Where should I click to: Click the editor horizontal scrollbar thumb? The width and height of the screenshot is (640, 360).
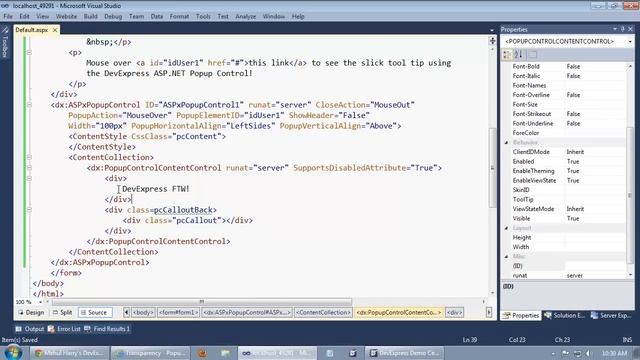[x=201, y=302]
